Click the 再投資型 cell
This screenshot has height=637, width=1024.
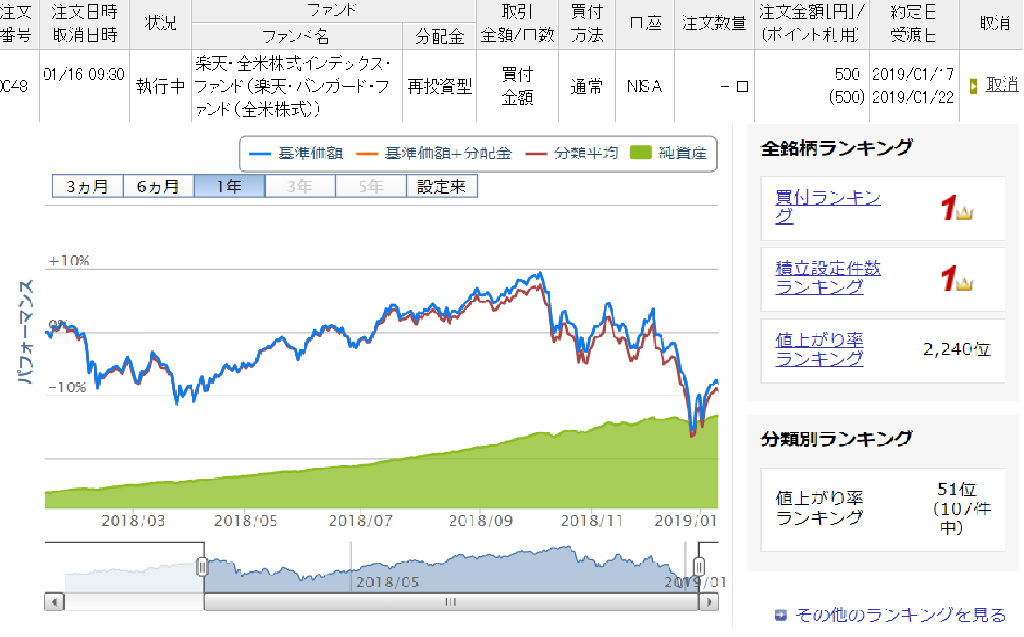(440, 86)
